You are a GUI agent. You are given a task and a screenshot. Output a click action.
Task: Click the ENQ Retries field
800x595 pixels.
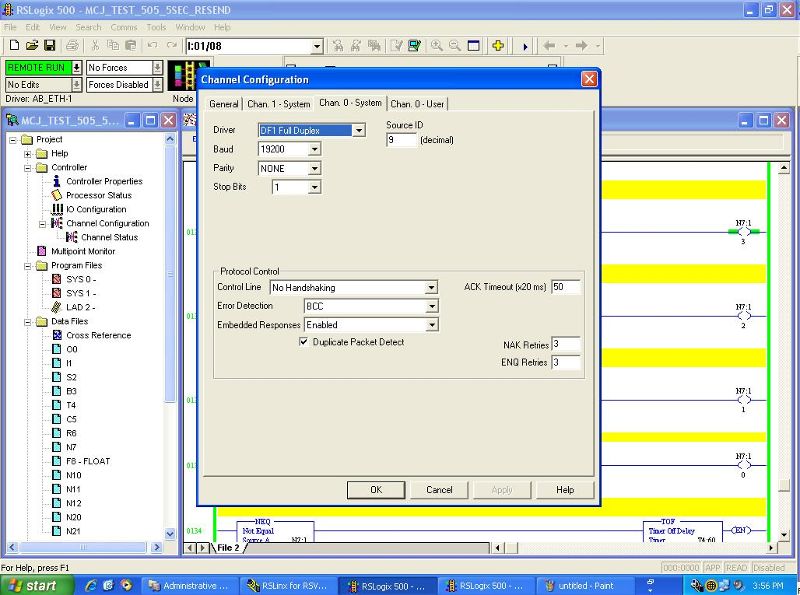point(565,362)
